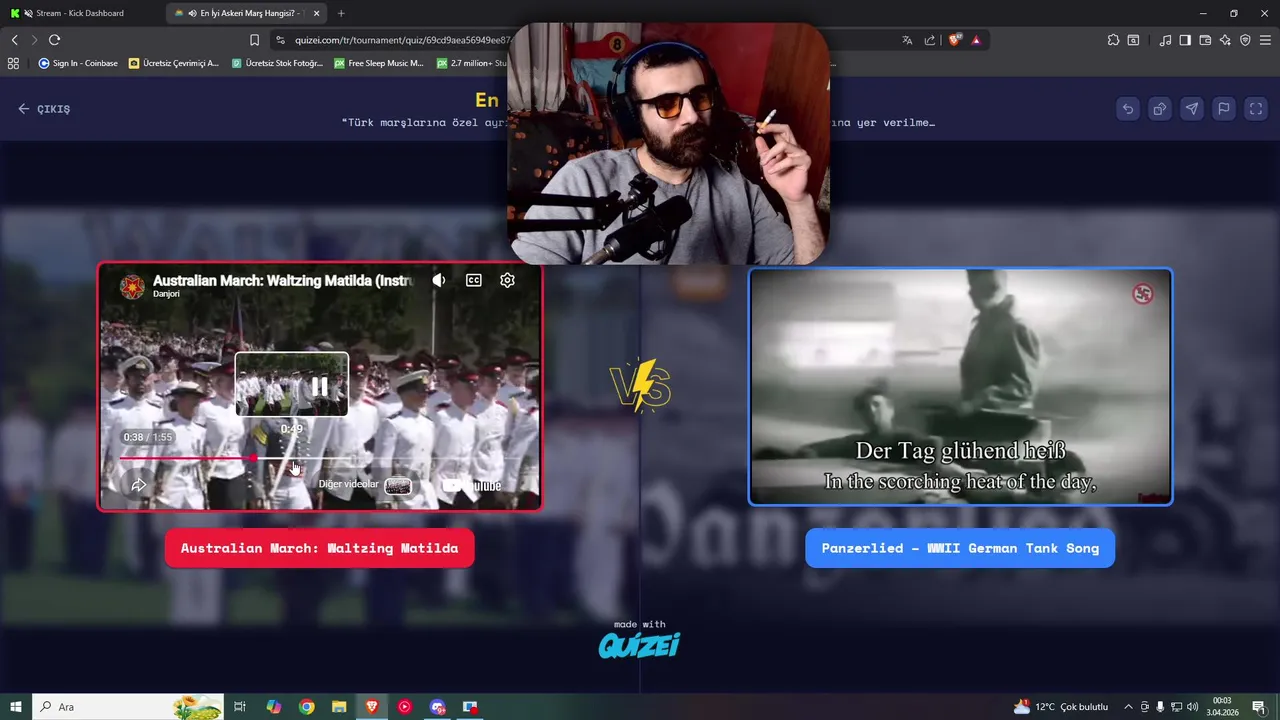Reload the current page
The height and width of the screenshot is (720, 1280).
tap(55, 40)
